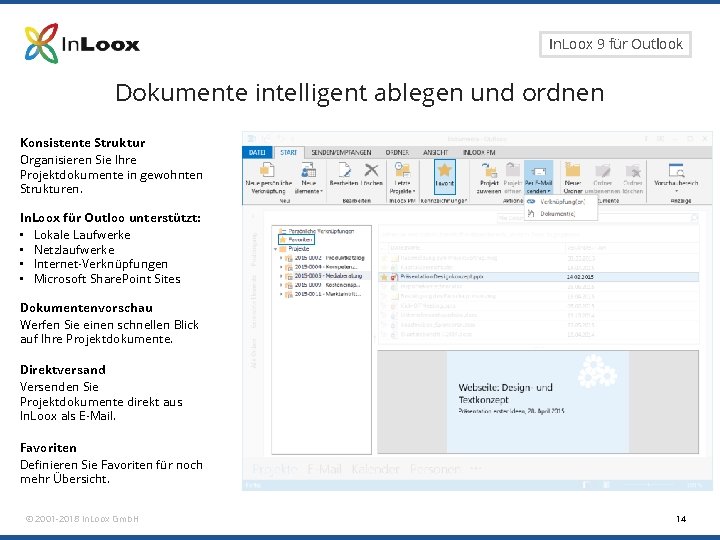720x540 pixels.
Task: Collapse the Projekte tree node
Action: pos(276,249)
